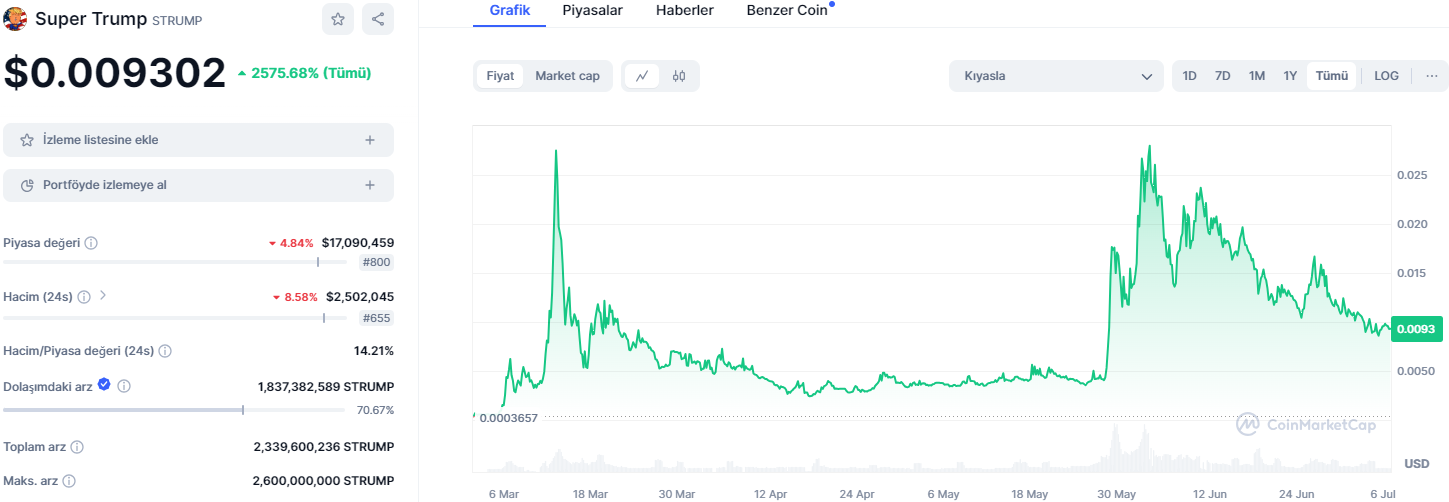Open info icon next to Toplam arz
The width and height of the screenshot is (1449, 502).
pos(77,447)
